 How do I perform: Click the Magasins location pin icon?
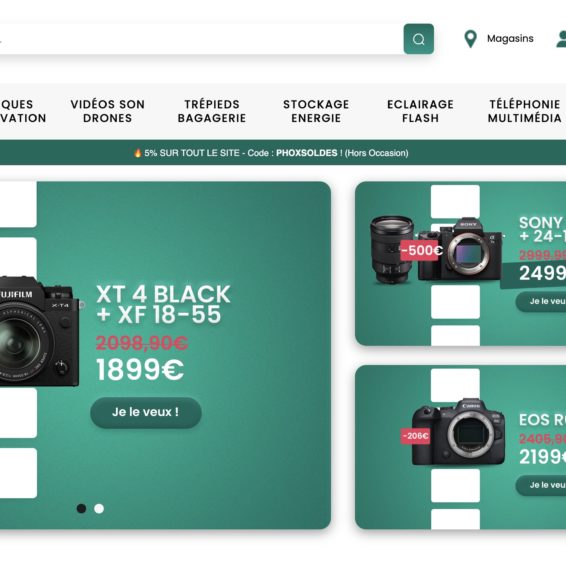click(x=470, y=39)
